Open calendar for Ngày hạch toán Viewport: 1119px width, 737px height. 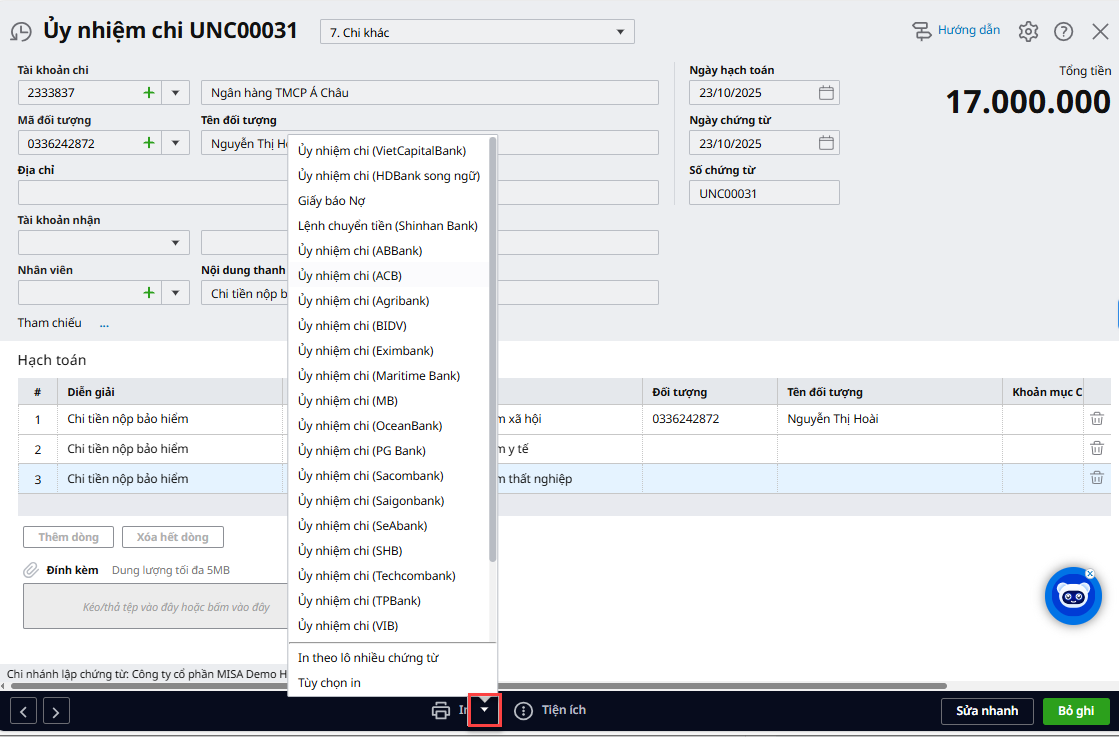[826, 93]
